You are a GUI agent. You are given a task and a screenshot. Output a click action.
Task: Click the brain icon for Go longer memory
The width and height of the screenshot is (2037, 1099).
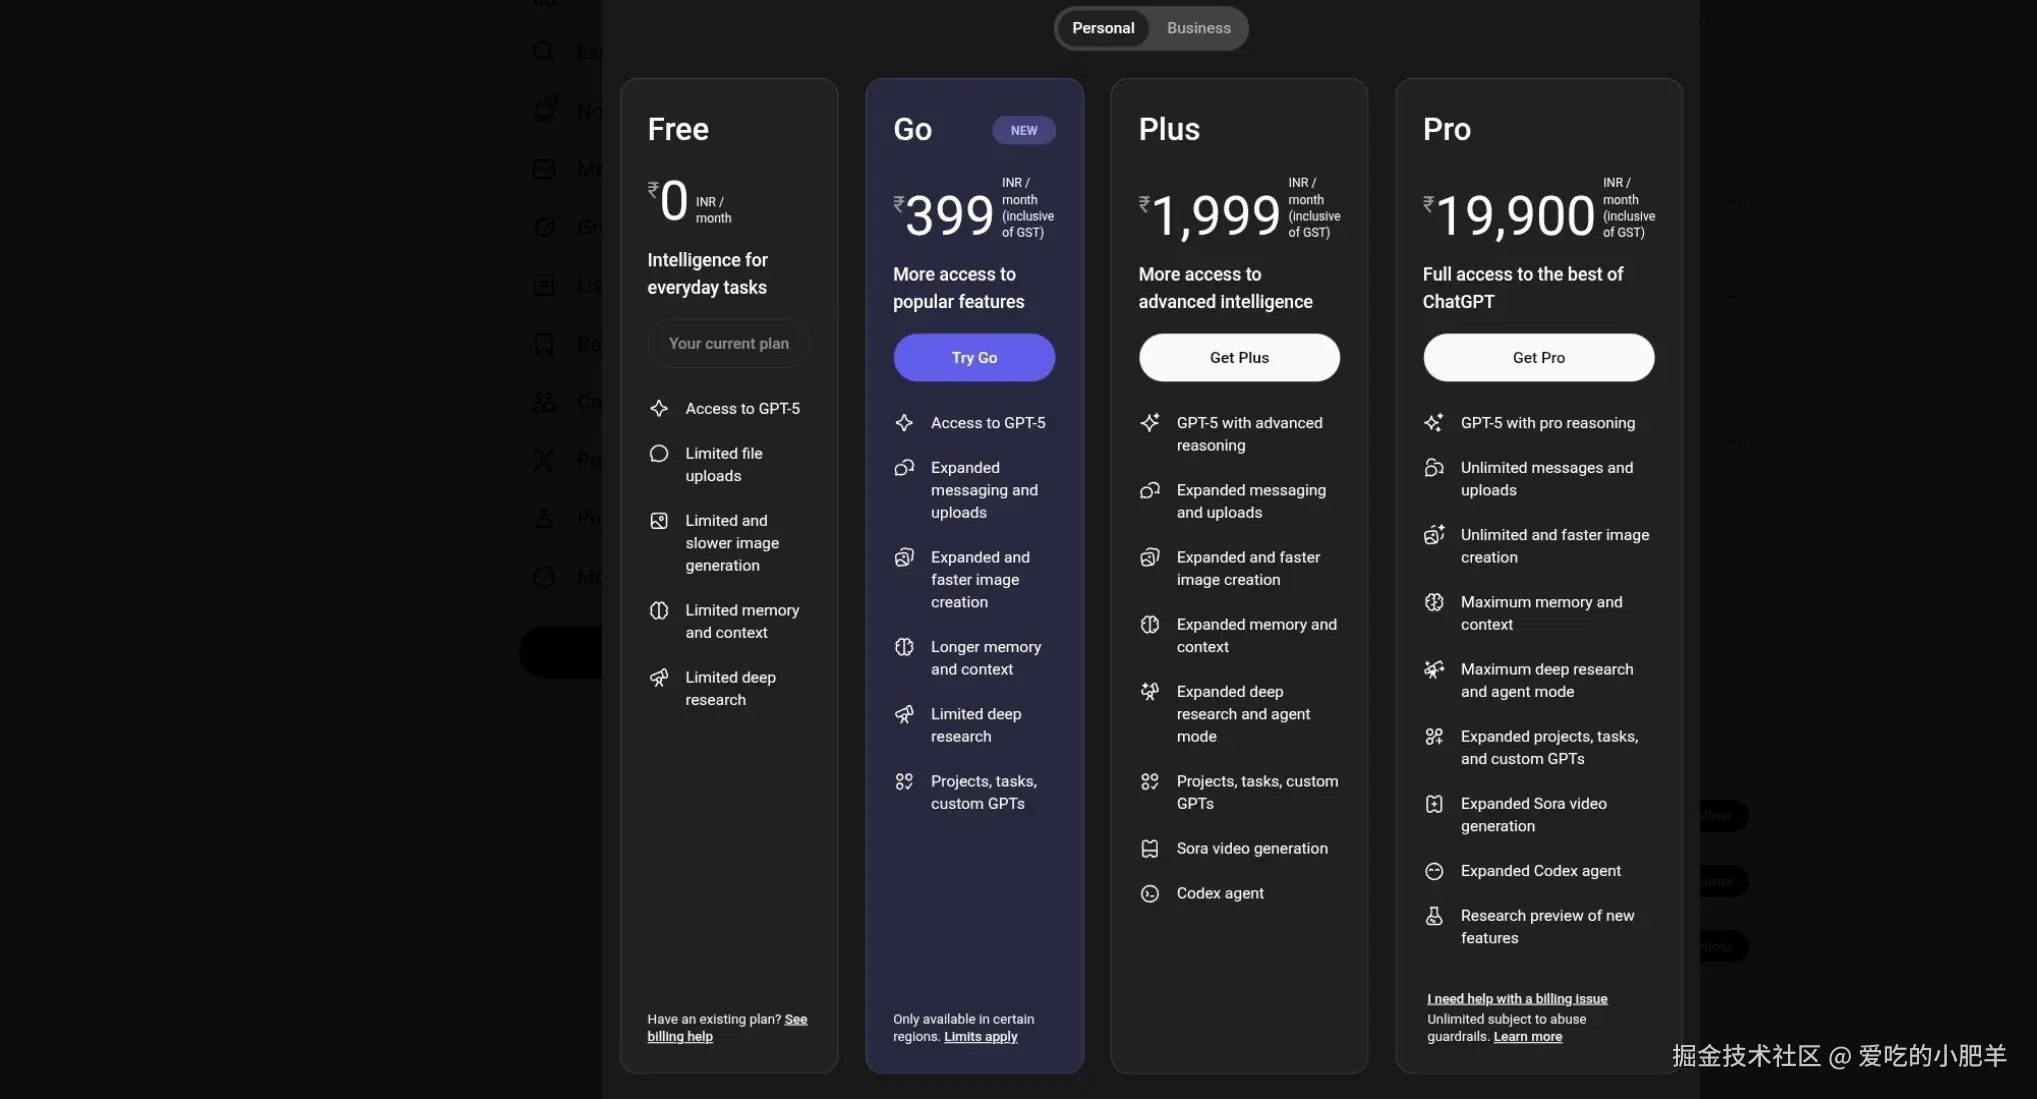click(904, 647)
